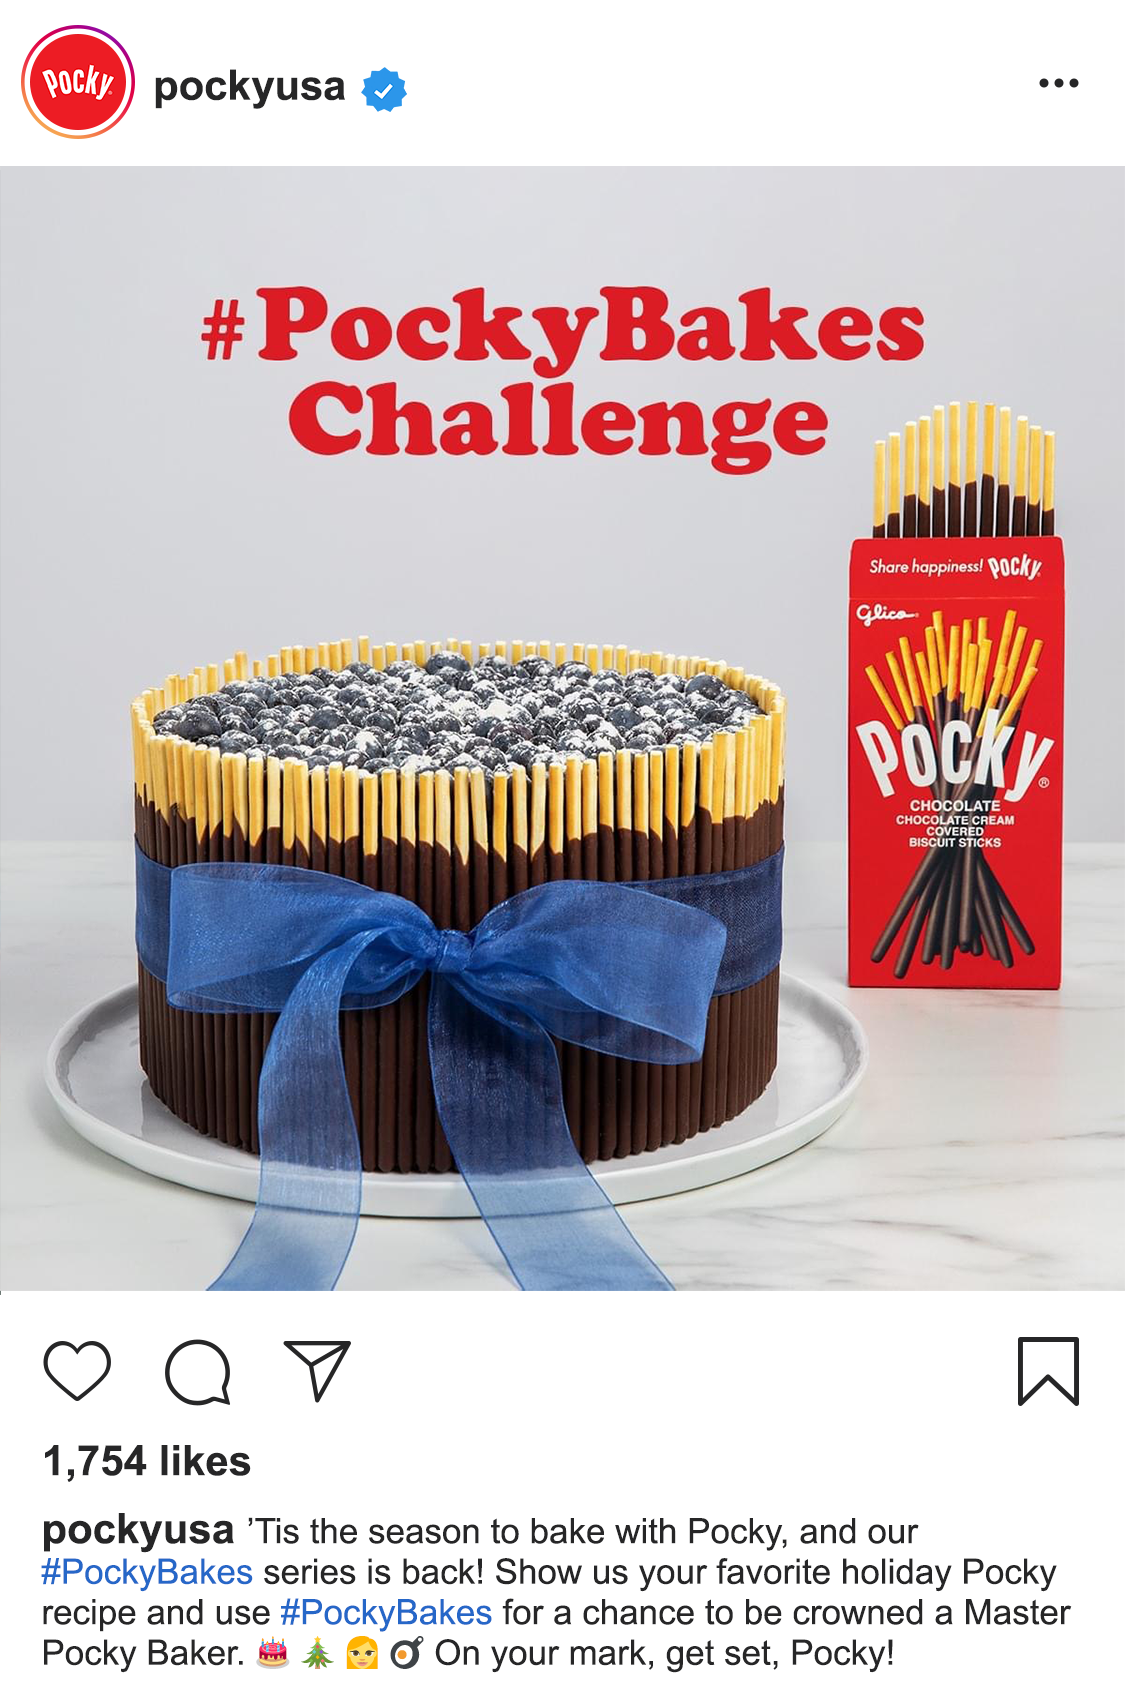Open the three-dot more options menu
This screenshot has height=1694, width=1125.
coord(1059,83)
